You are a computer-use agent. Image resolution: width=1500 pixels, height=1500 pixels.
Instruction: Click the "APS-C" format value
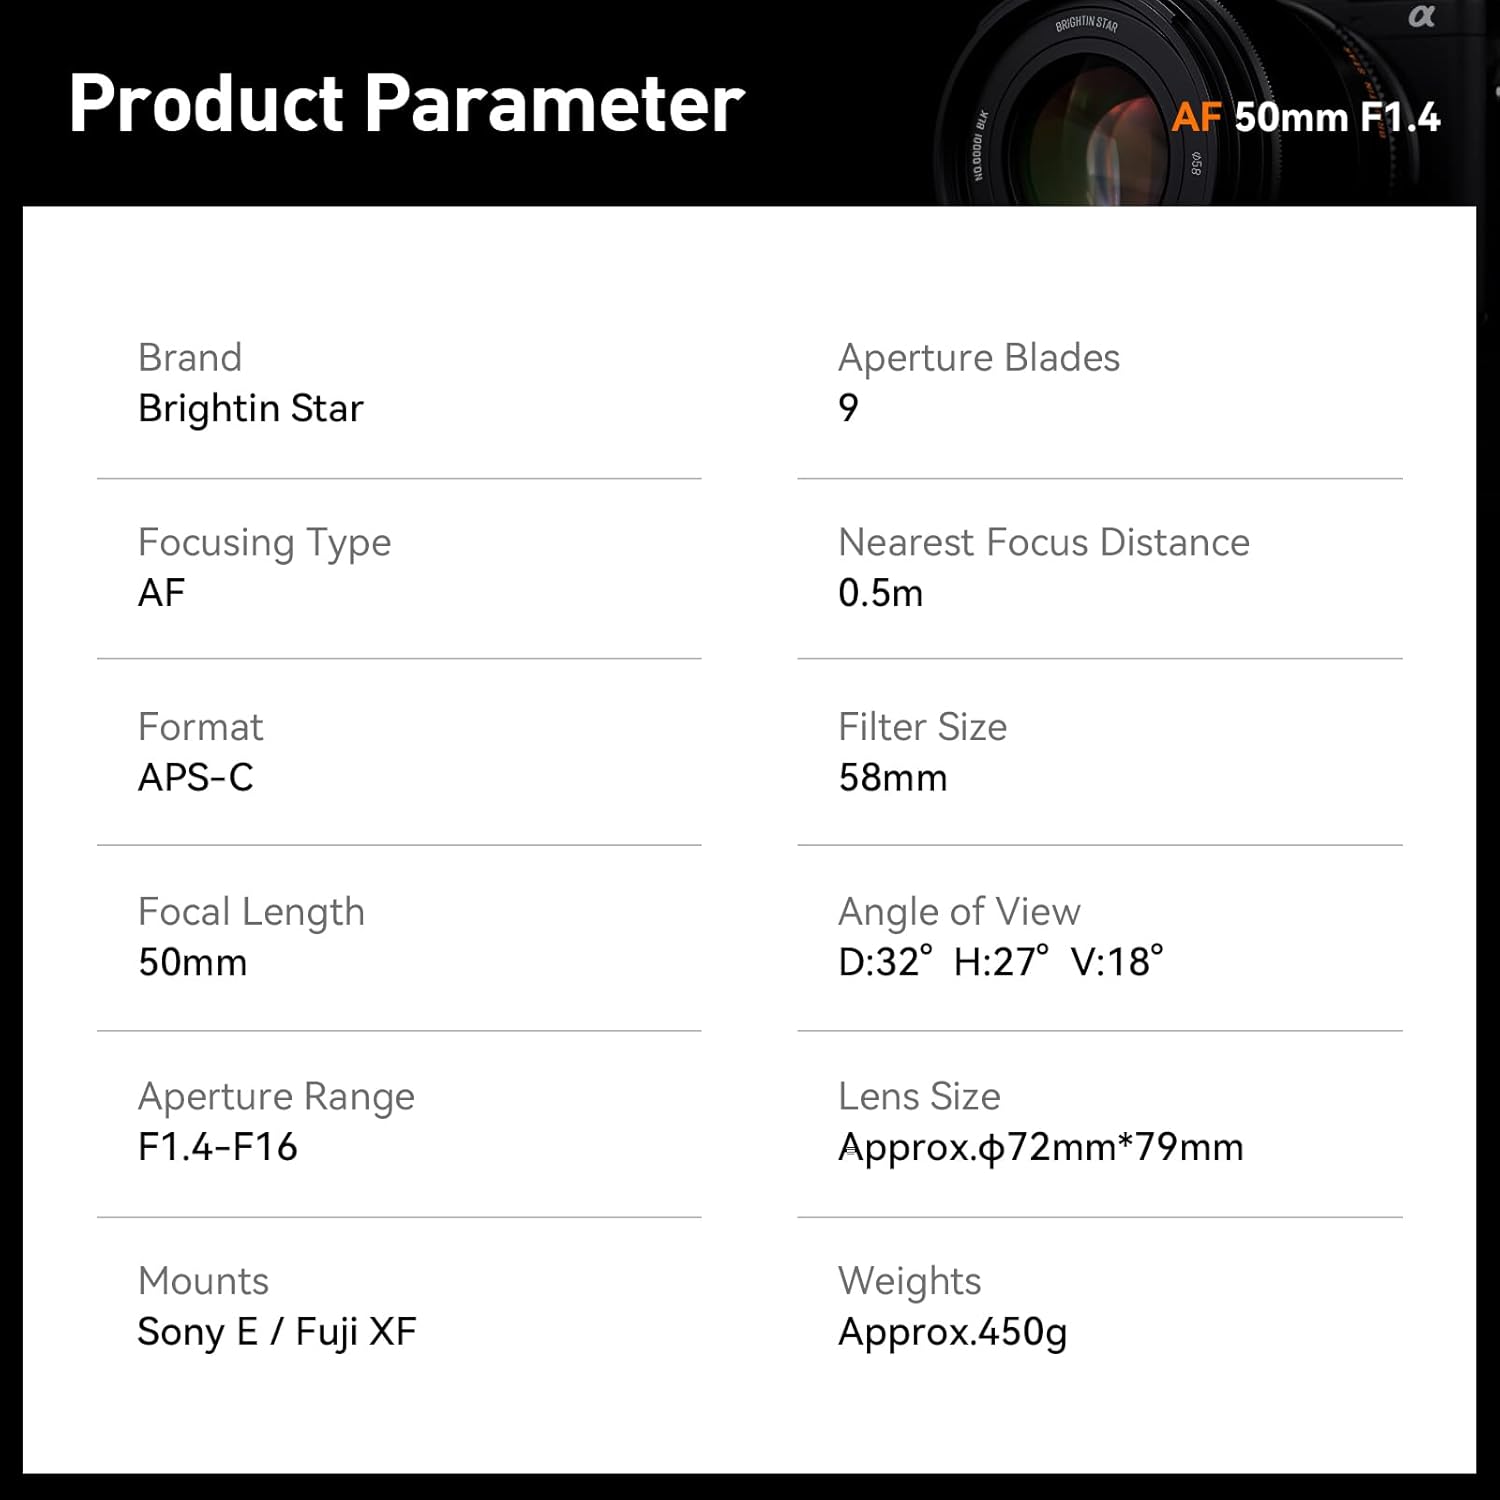click(x=196, y=777)
